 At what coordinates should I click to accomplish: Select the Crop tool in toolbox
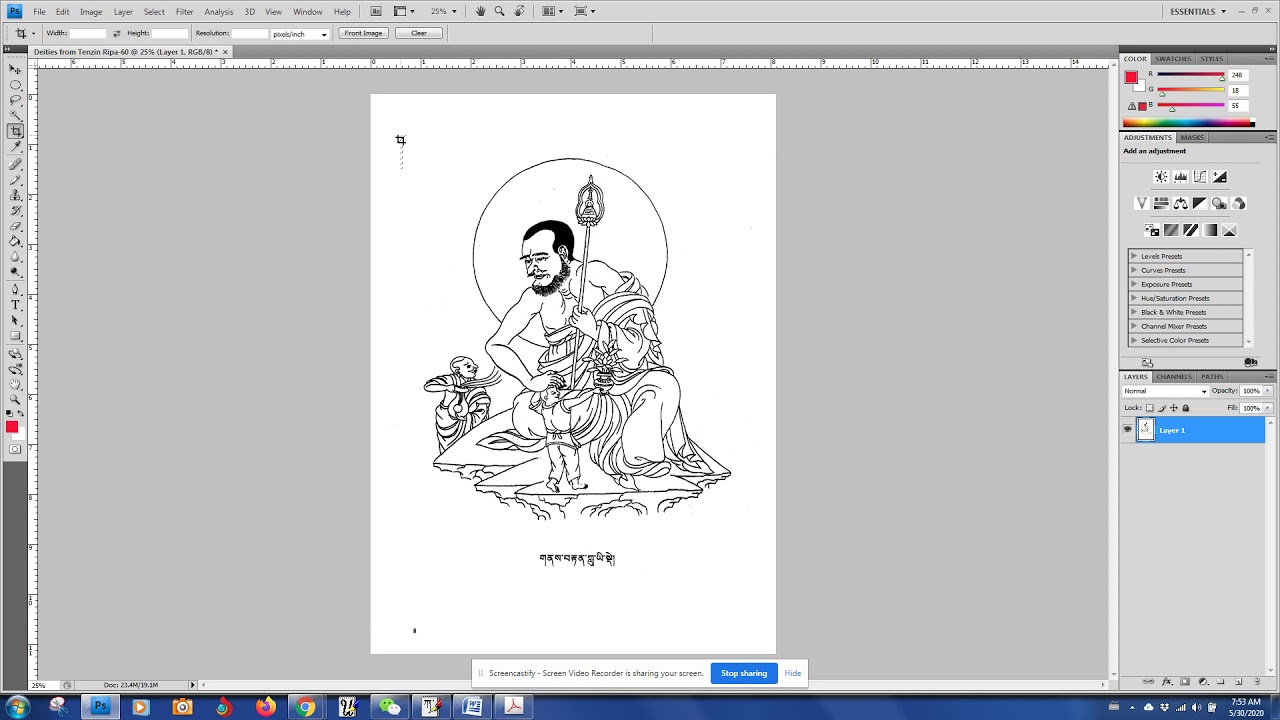coord(15,131)
